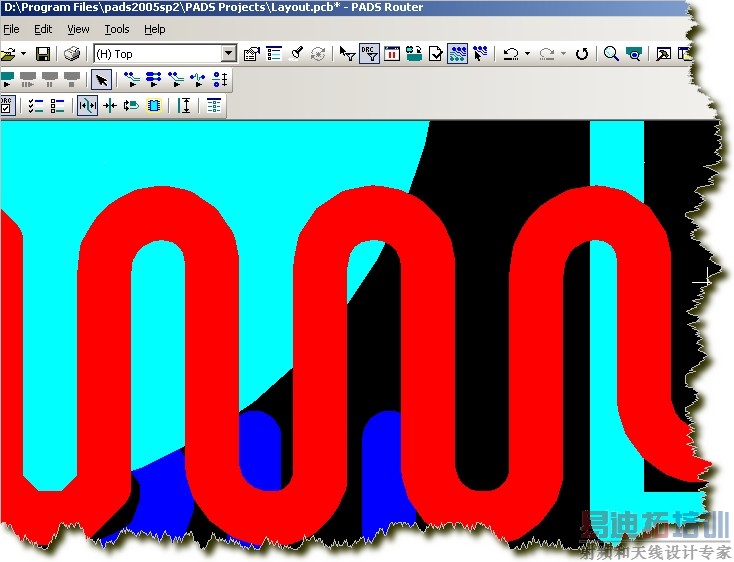734x562 pixels.
Task: Click the Undo arrow icon
Action: 511,54
